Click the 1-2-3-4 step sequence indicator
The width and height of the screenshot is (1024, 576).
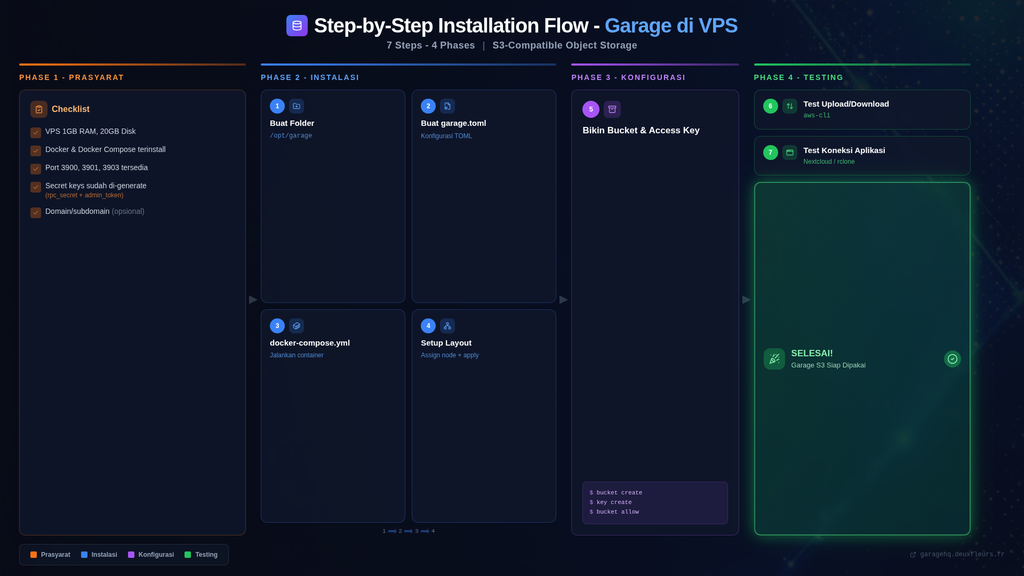(408, 531)
